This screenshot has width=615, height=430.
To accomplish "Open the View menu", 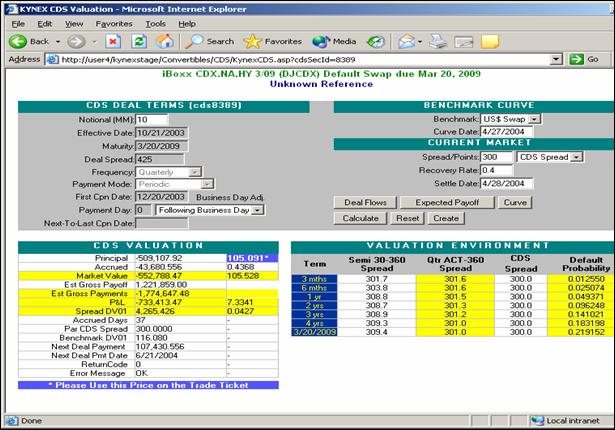I will [74, 24].
